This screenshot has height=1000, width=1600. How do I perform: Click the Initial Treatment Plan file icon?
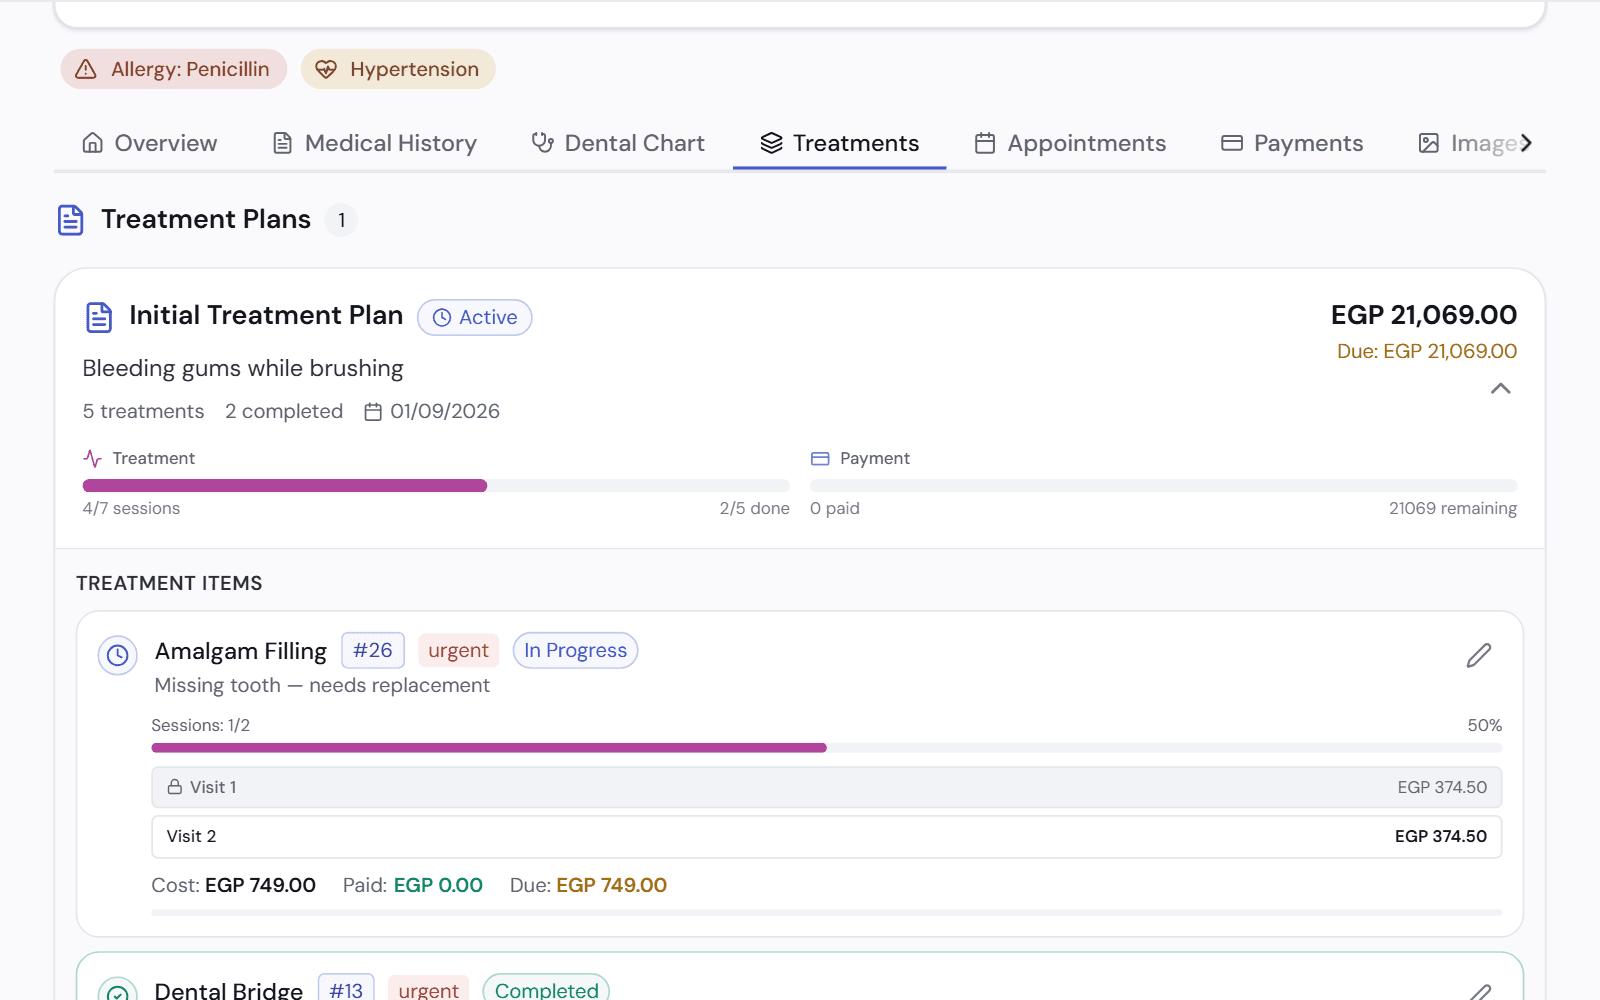pyautogui.click(x=99, y=317)
